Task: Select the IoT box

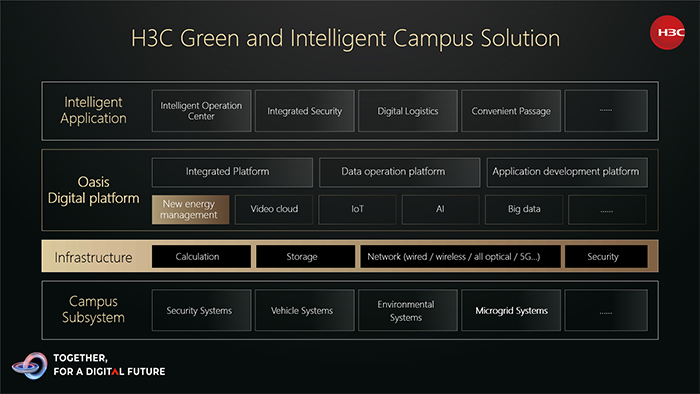Action: click(357, 209)
